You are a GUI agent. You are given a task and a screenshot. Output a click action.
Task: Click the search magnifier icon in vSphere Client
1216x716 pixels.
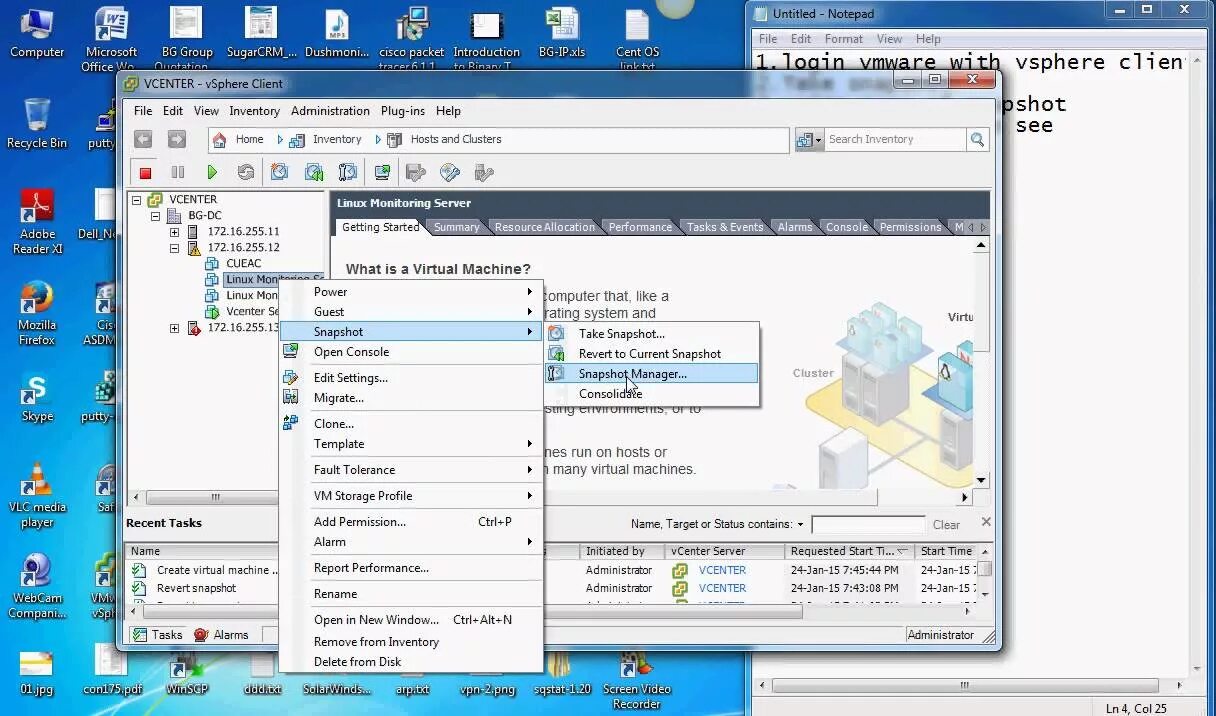point(977,139)
